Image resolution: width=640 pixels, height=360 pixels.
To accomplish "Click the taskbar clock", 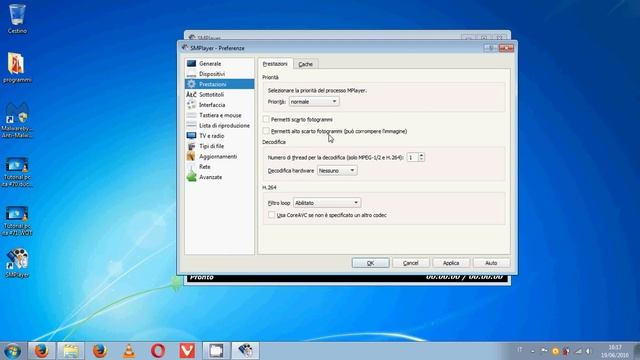I will pos(615,351).
